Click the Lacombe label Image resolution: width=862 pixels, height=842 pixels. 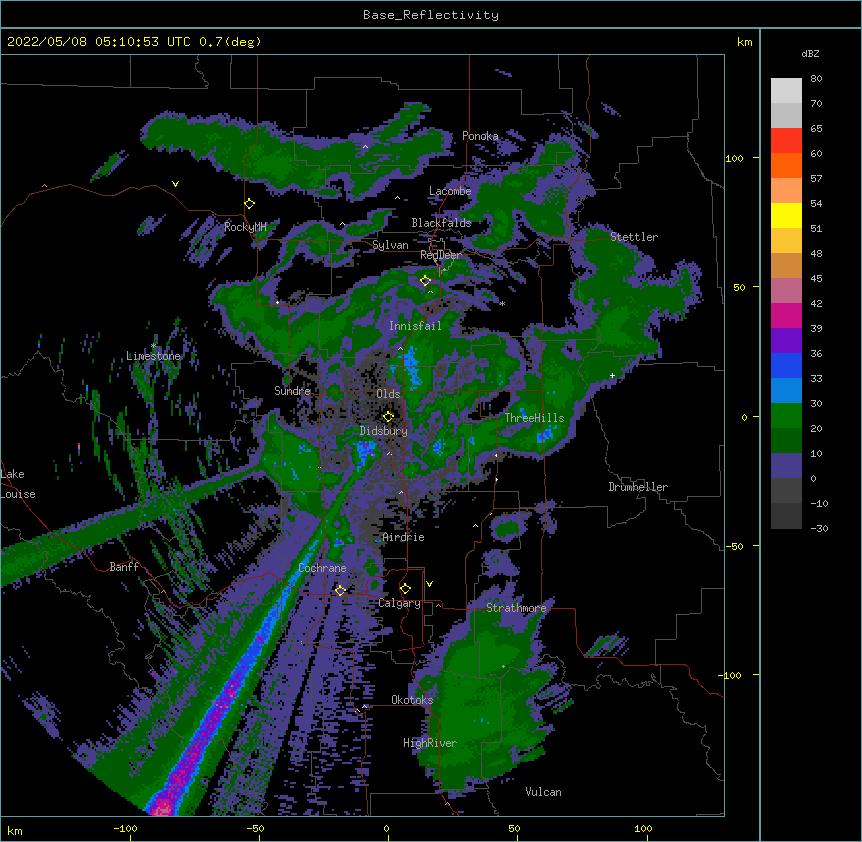tap(450, 191)
